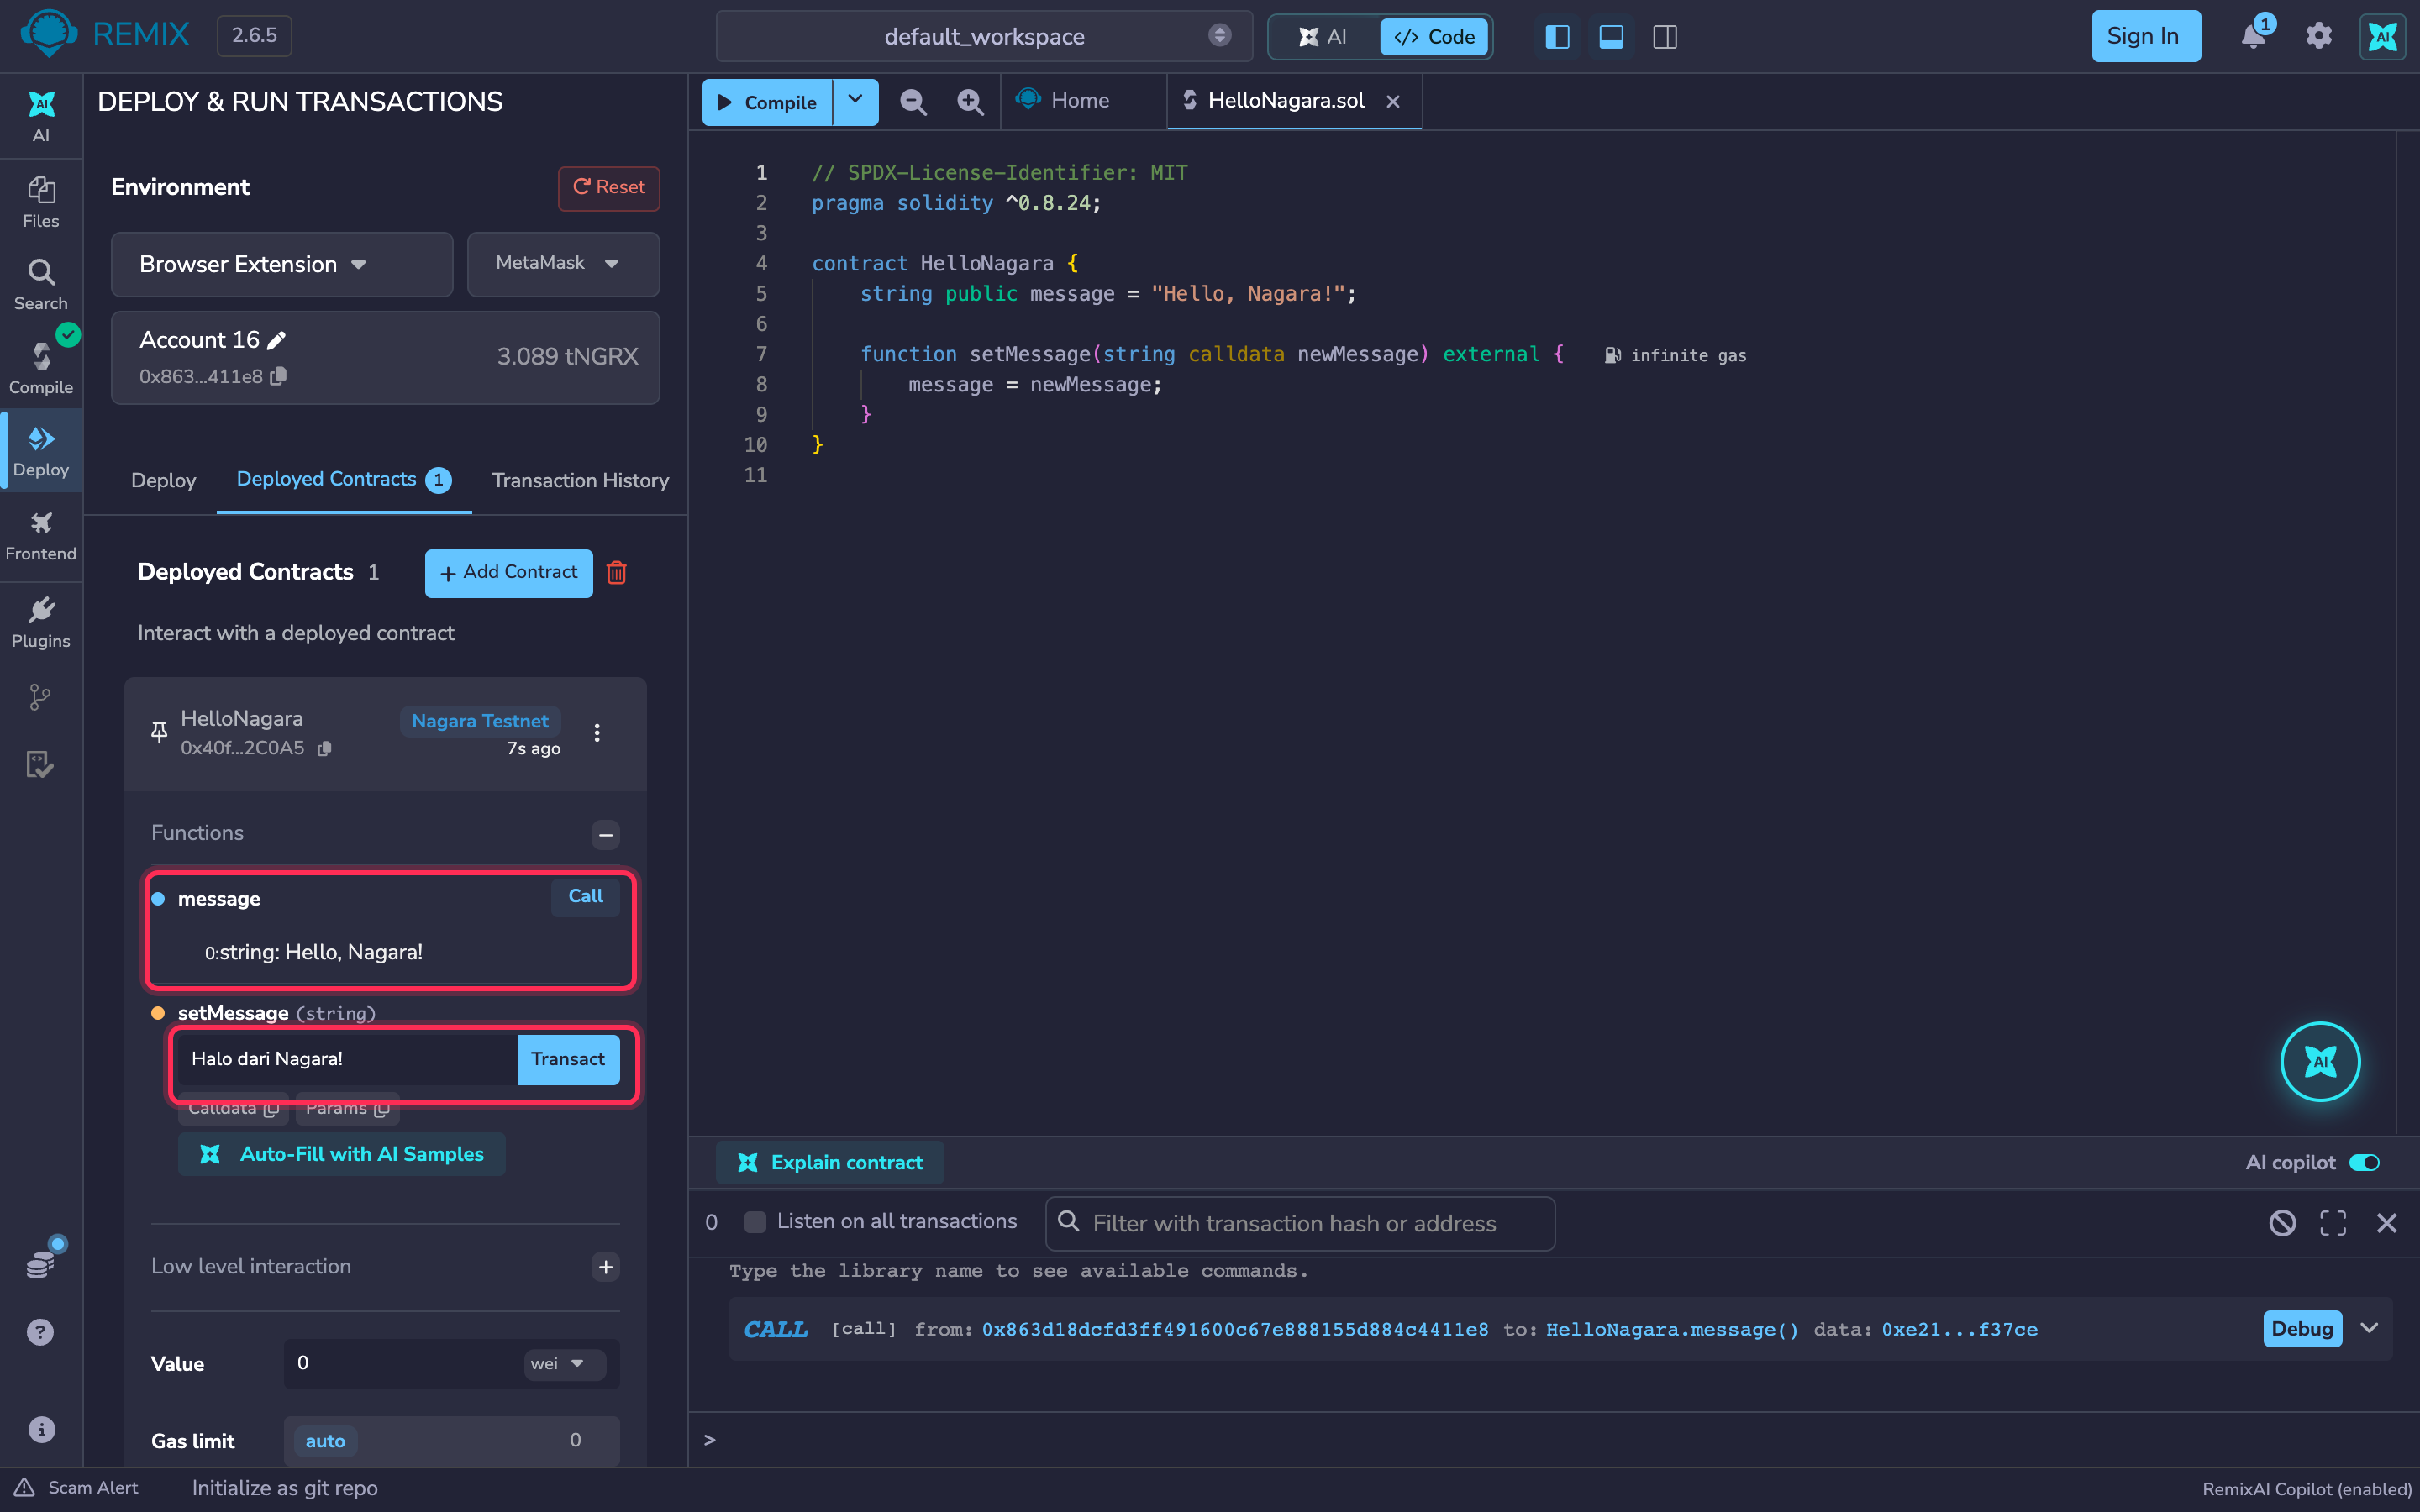Switch to Transaction History tab
The image size is (2420, 1512).
point(580,481)
